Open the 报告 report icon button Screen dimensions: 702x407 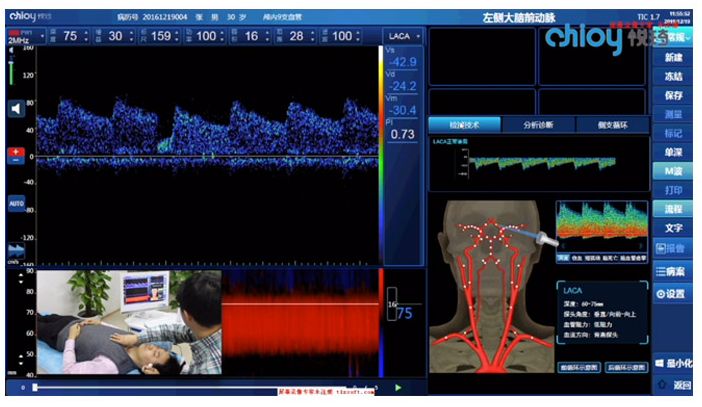pyautogui.click(x=671, y=247)
